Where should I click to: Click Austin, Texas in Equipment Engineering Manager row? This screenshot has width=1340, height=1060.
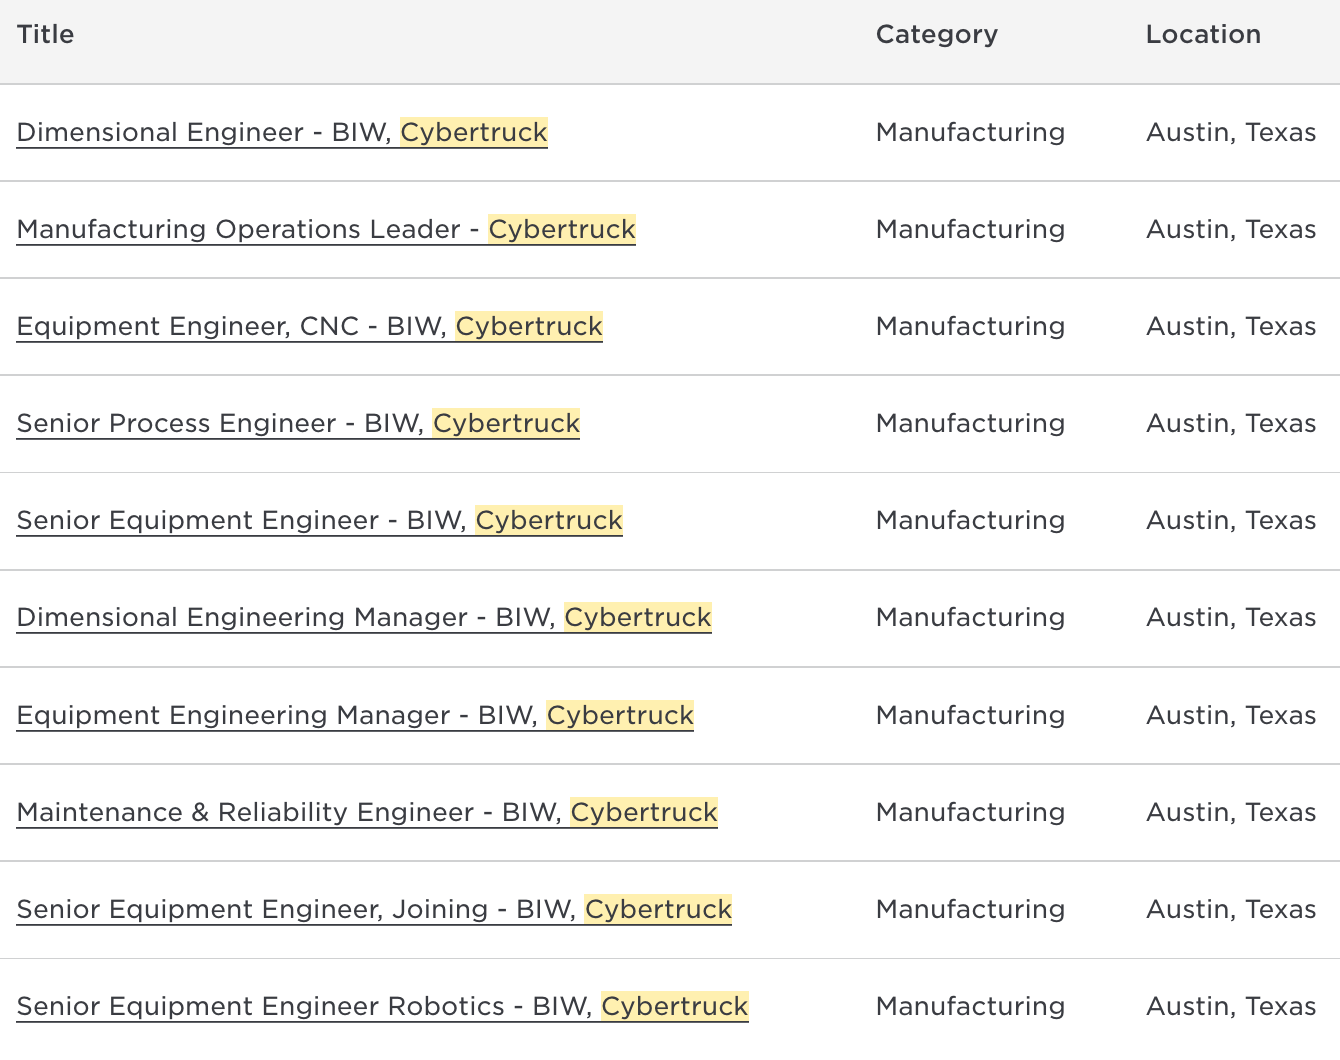click(1230, 716)
